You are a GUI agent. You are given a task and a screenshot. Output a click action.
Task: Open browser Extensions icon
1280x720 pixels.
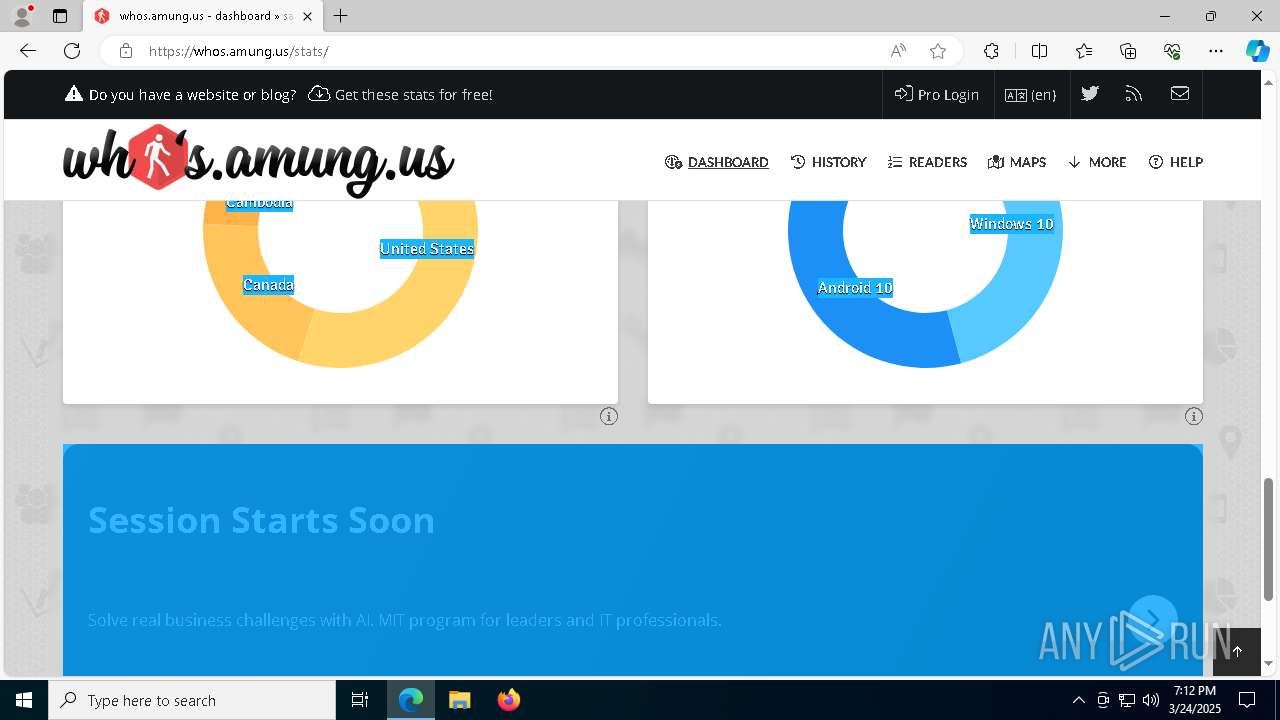pos(991,51)
